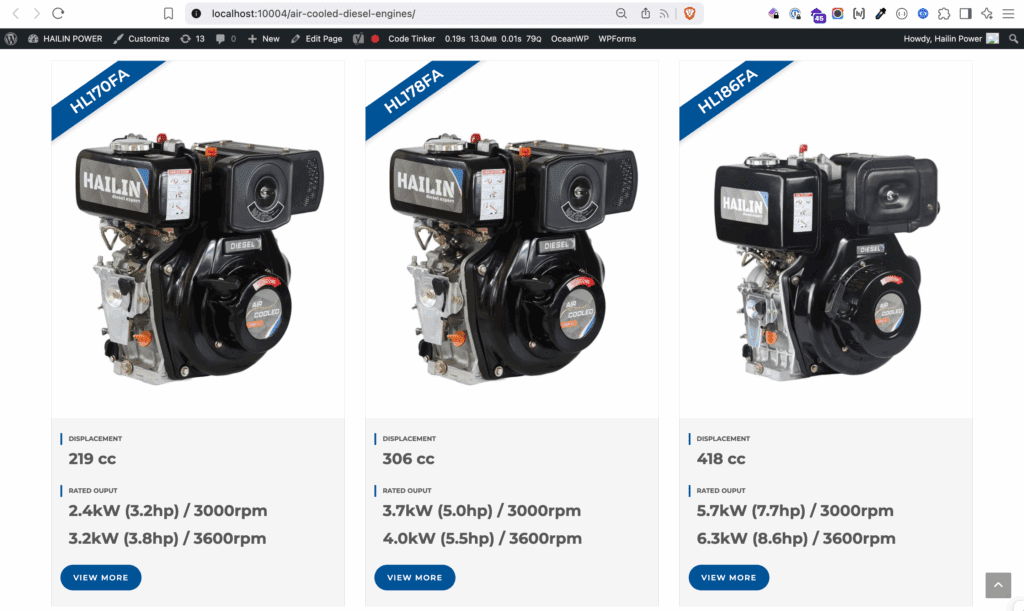Screen dimensions: 1024x611
Task: Click 2.4kW (3.2hp) / 3000rpm text
Action: [x=168, y=510]
